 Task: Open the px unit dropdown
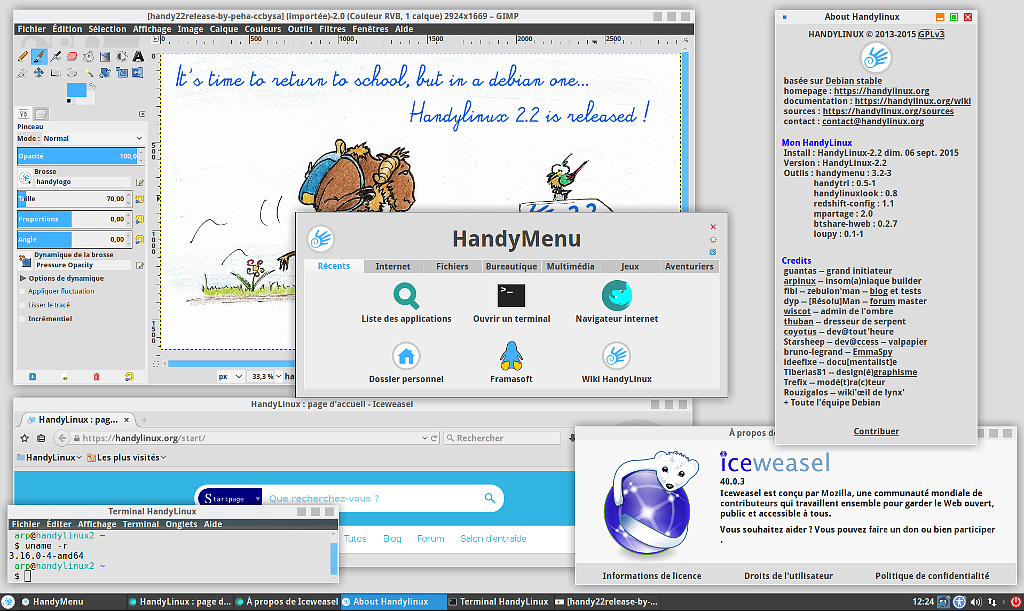tap(231, 376)
